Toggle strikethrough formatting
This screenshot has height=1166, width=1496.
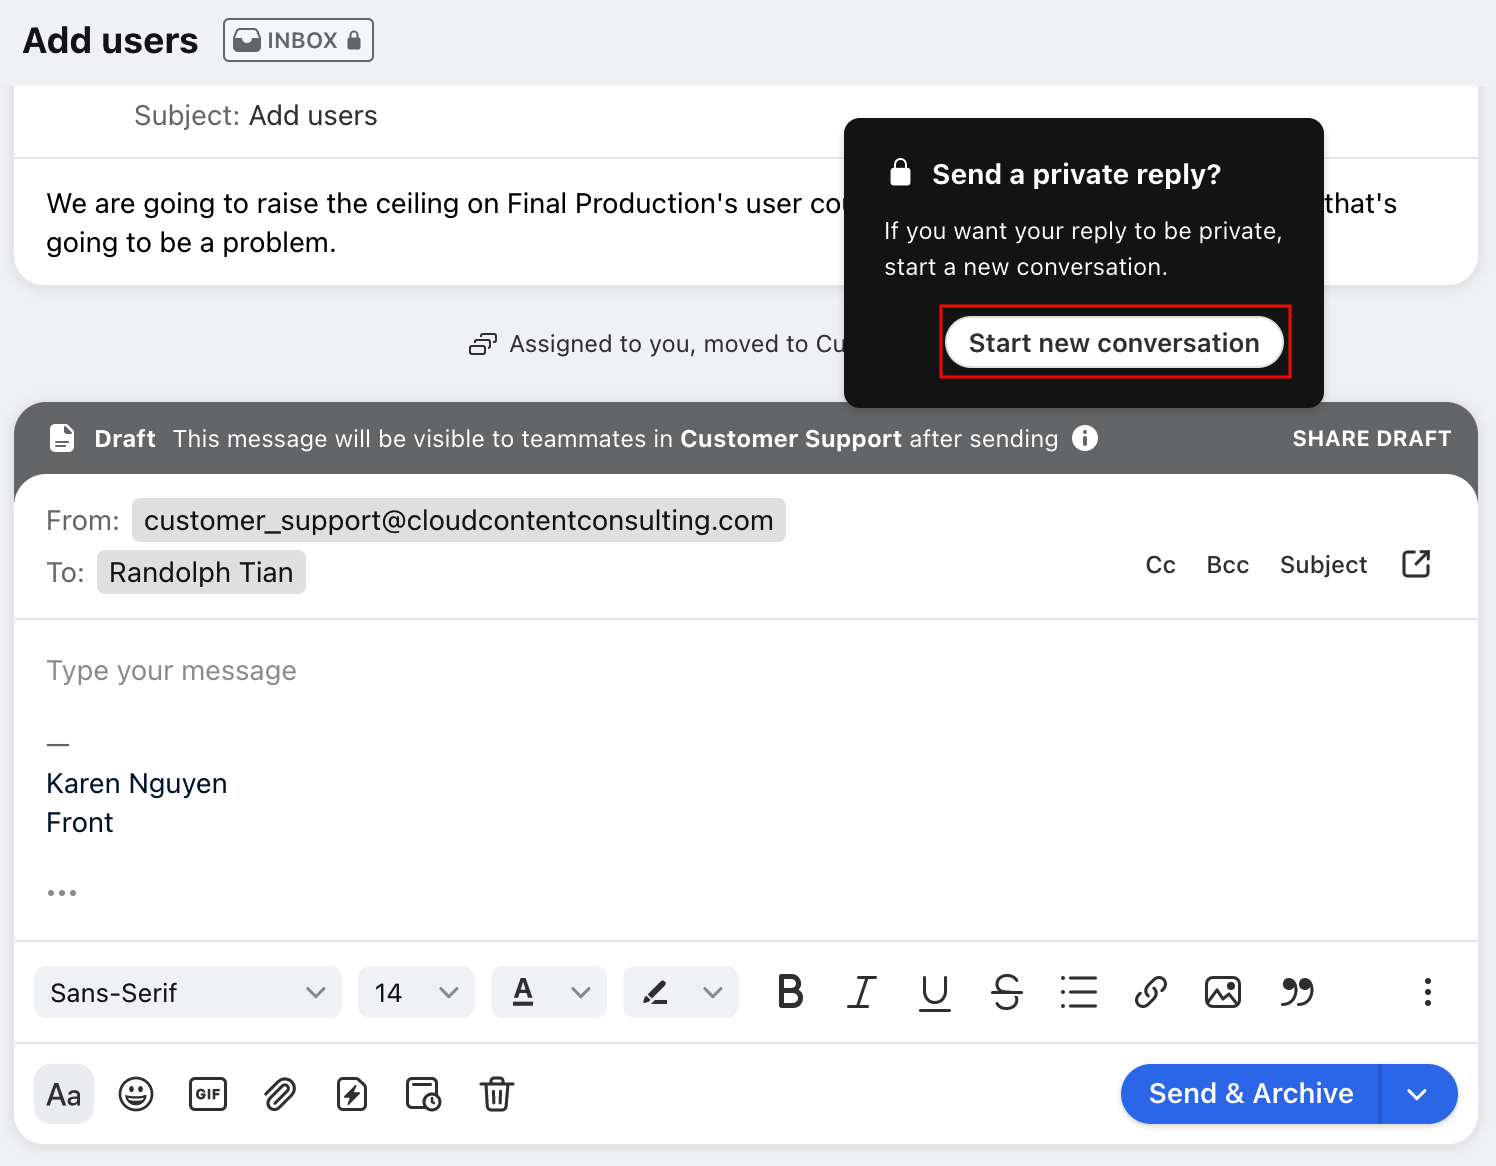pos(1007,992)
